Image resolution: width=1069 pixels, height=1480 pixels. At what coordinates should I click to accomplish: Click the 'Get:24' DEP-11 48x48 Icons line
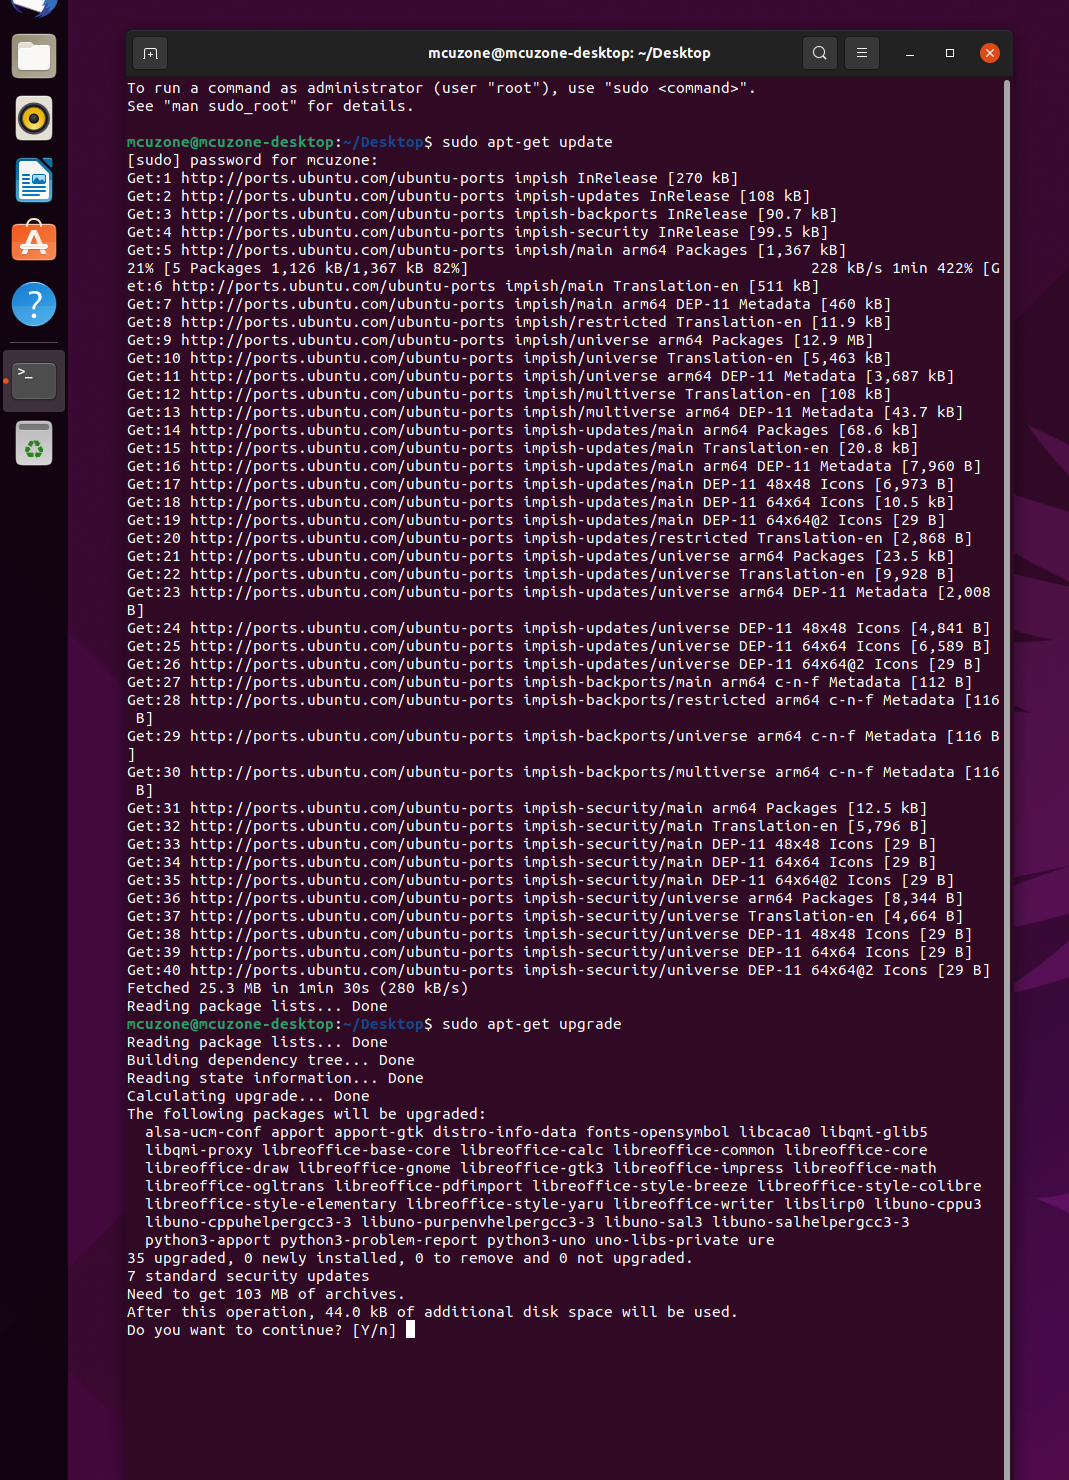[x=558, y=628]
